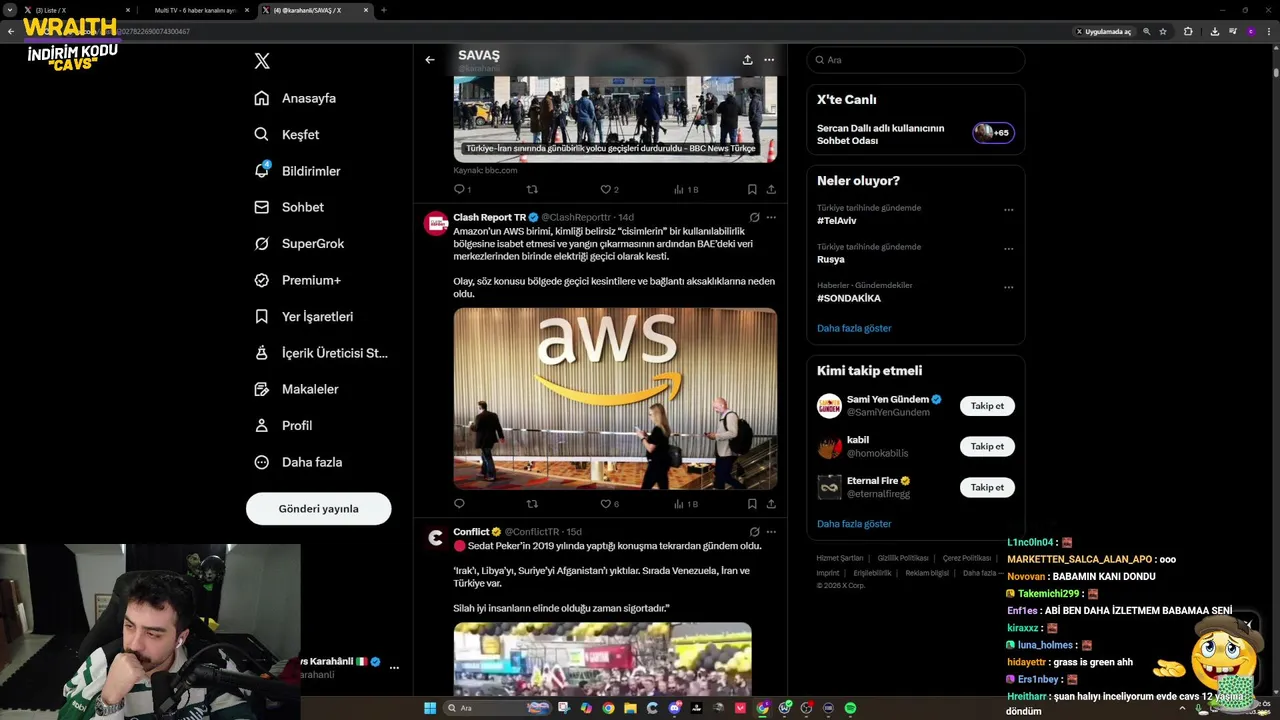Bookmark the Clash Report AWS post
This screenshot has width=1280, height=720.
tap(752, 504)
